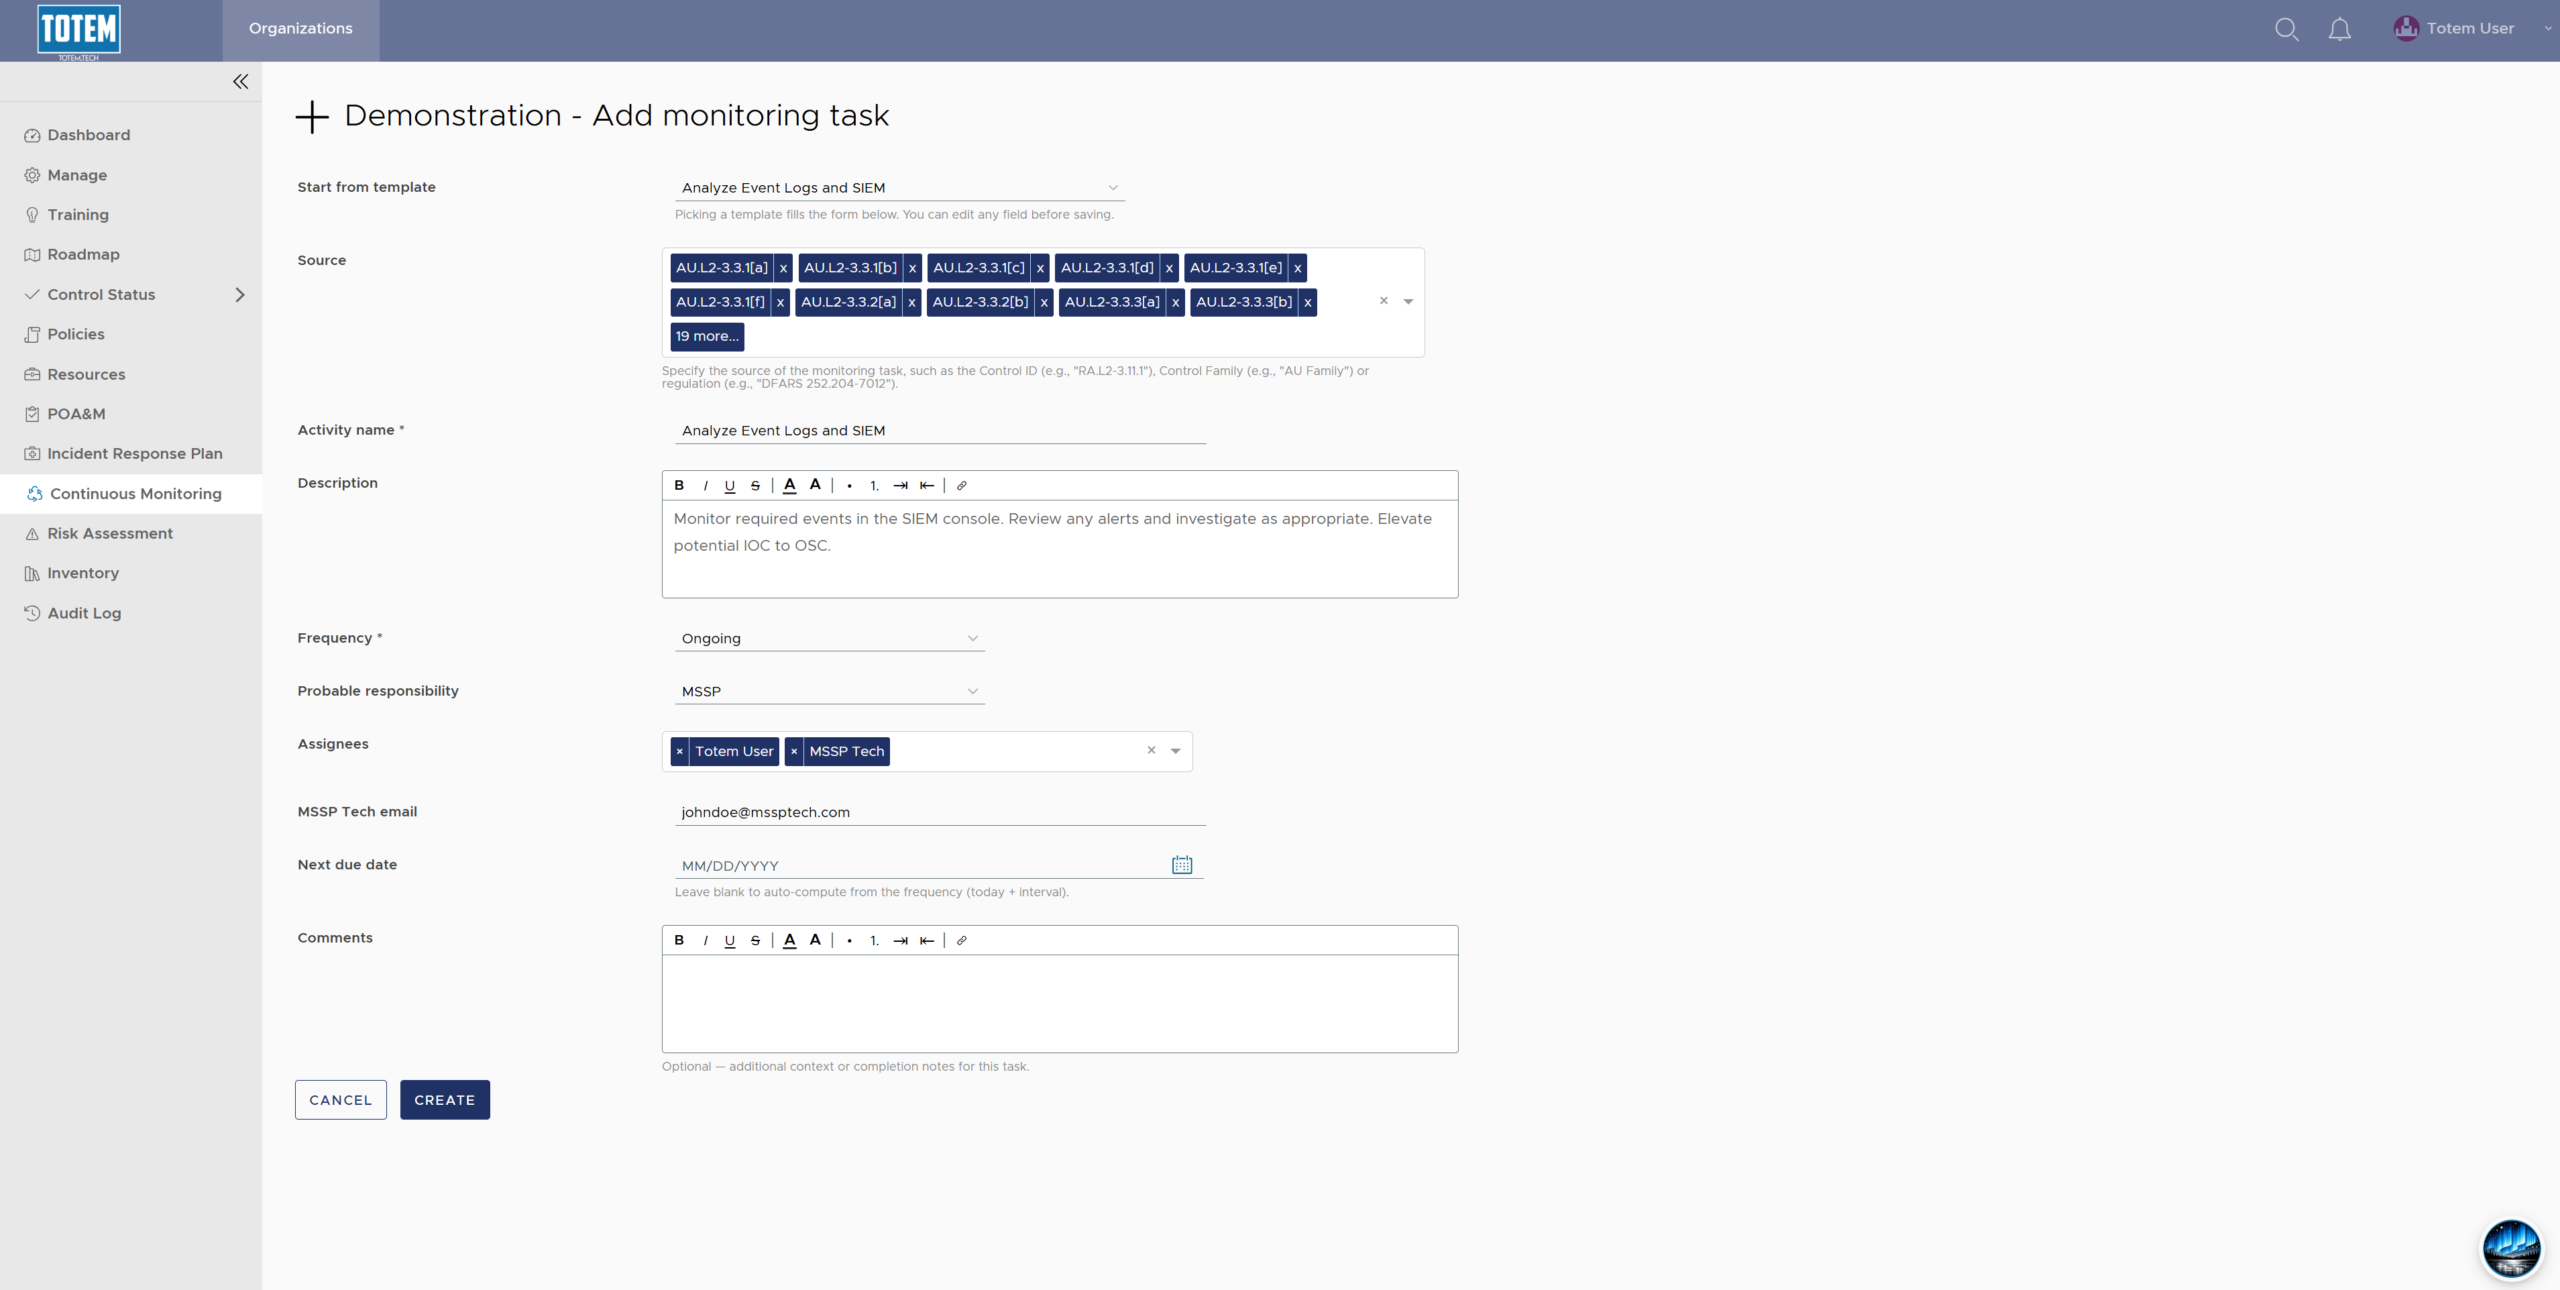Toggle bold in Description toolbar

tap(679, 485)
